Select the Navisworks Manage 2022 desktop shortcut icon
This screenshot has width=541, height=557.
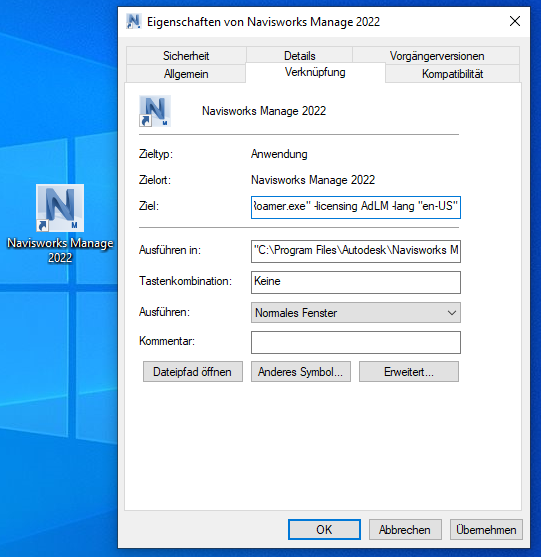coord(60,208)
